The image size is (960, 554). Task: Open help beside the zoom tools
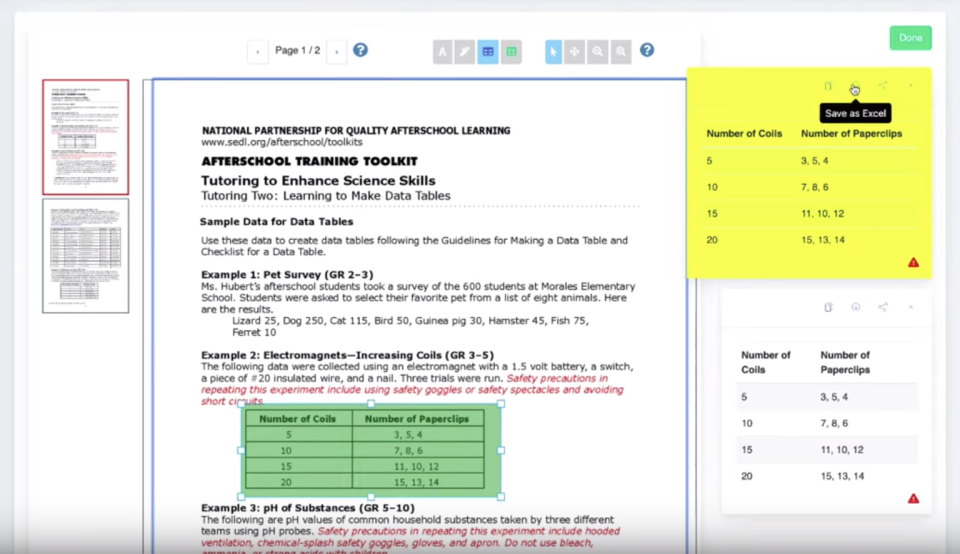pyautogui.click(x=647, y=50)
